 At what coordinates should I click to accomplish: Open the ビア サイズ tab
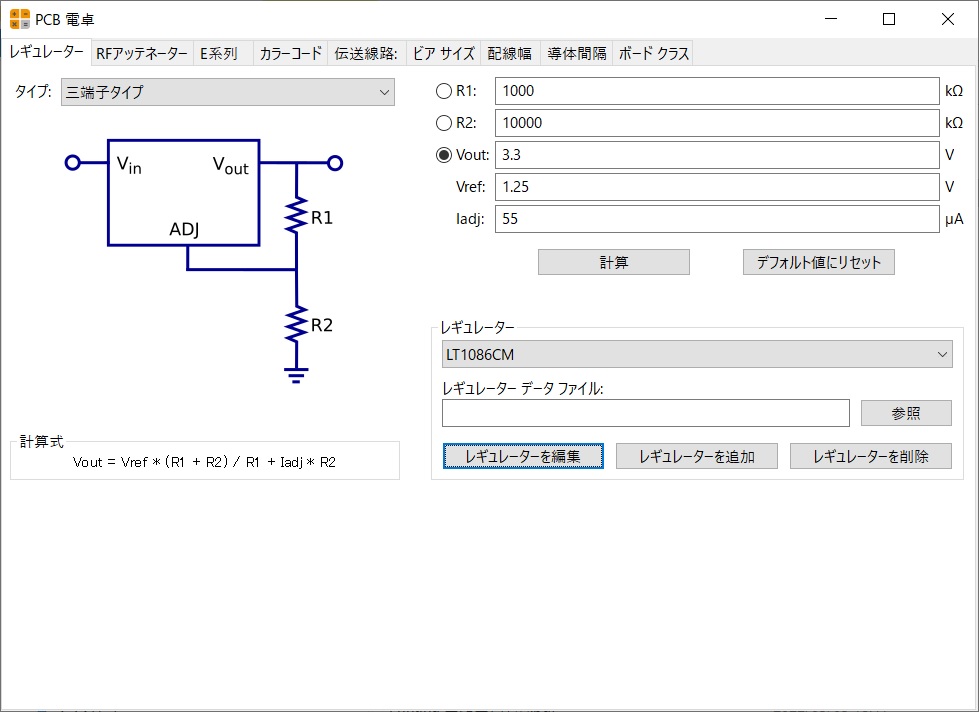point(443,54)
